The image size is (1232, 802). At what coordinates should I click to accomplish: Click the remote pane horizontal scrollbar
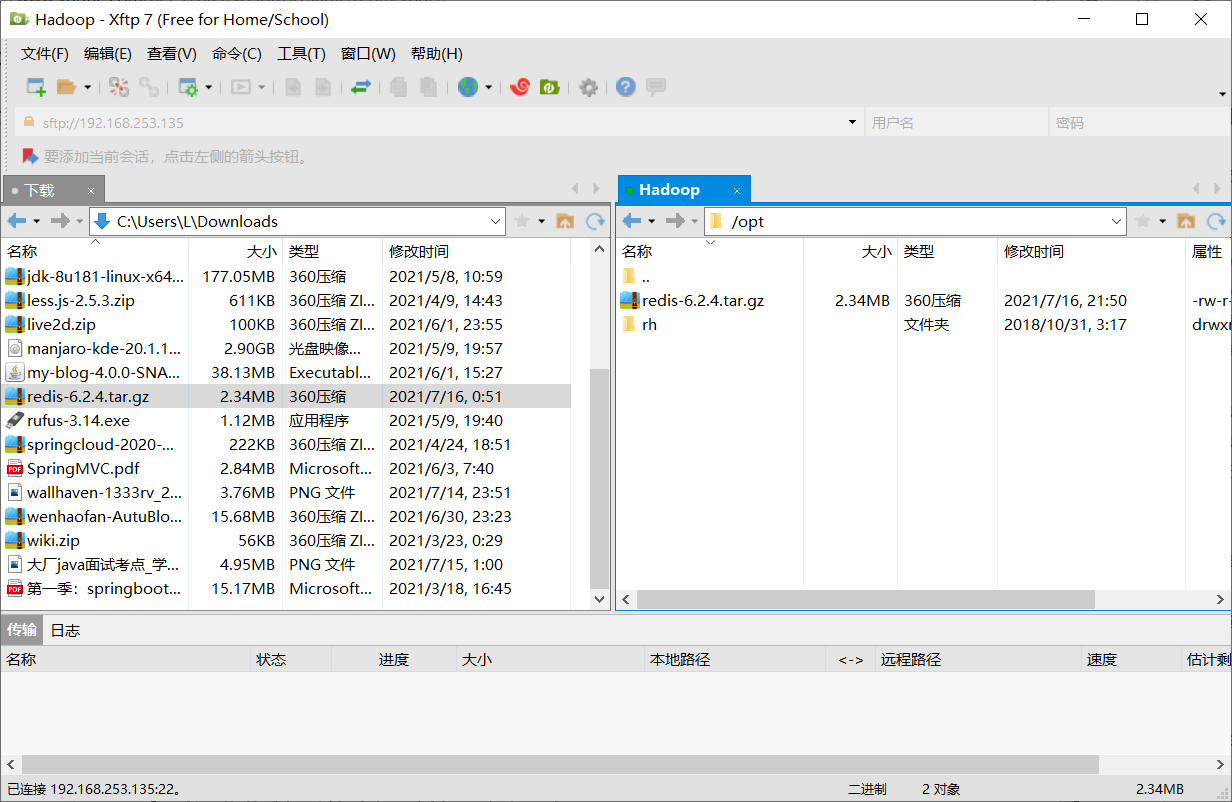[x=866, y=599]
